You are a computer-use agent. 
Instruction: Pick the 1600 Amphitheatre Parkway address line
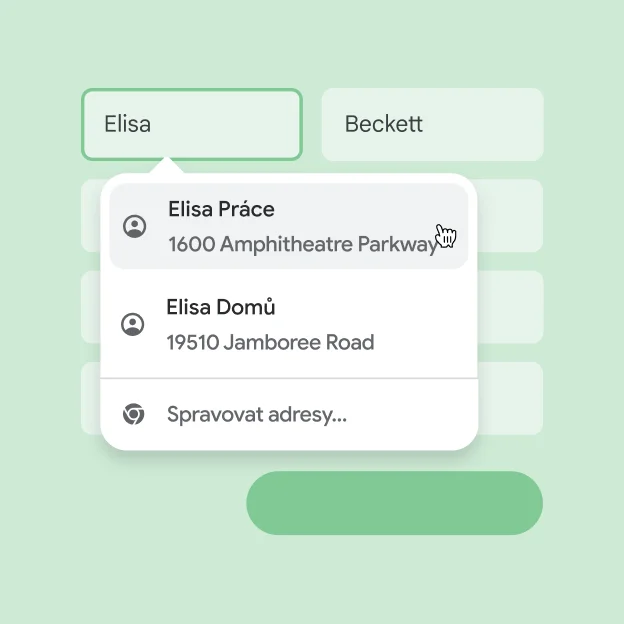point(302,244)
